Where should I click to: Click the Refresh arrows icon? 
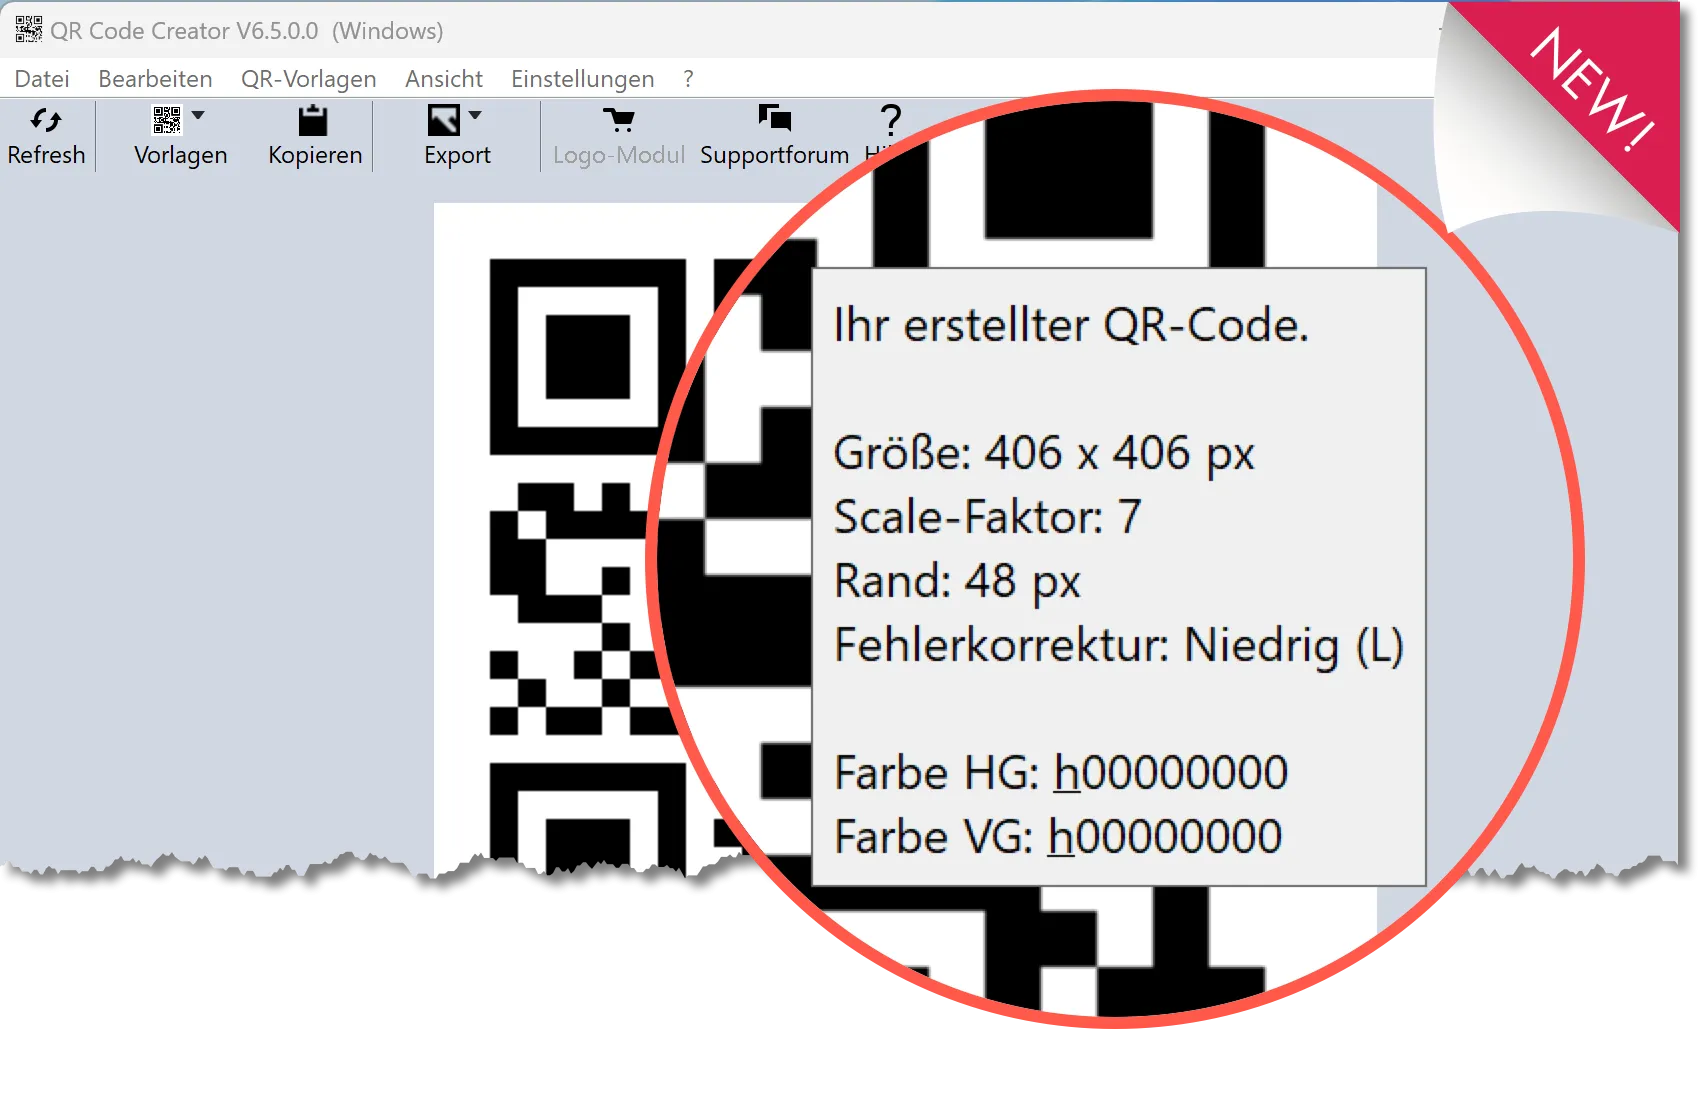(x=46, y=121)
